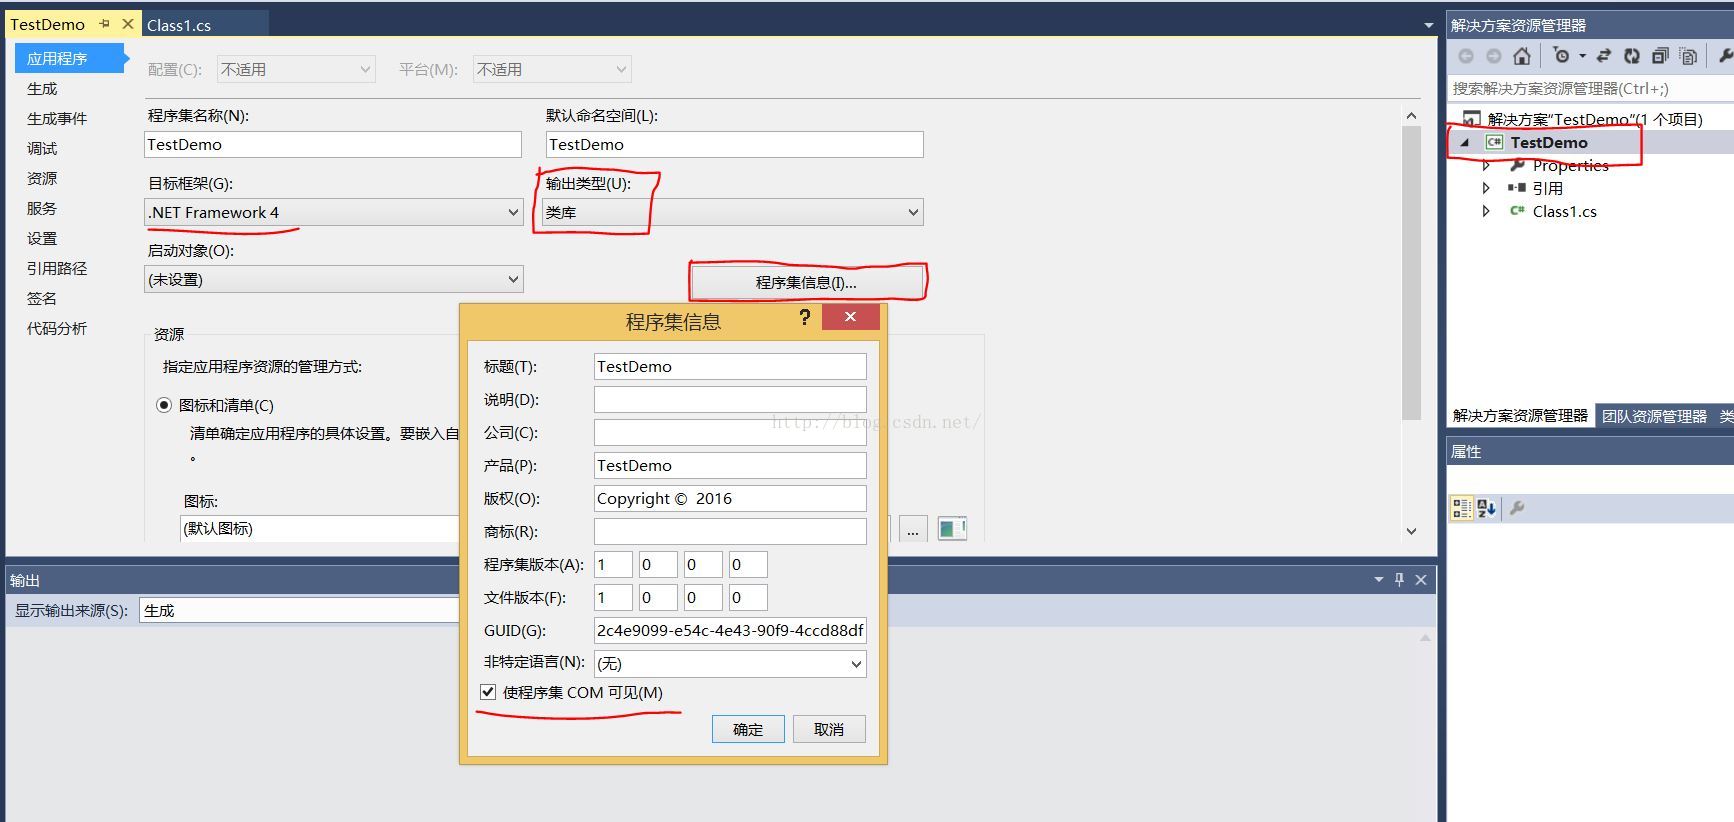Toggle the 使程序集 COM 可见 checkbox
This screenshot has width=1734, height=822.
[488, 692]
